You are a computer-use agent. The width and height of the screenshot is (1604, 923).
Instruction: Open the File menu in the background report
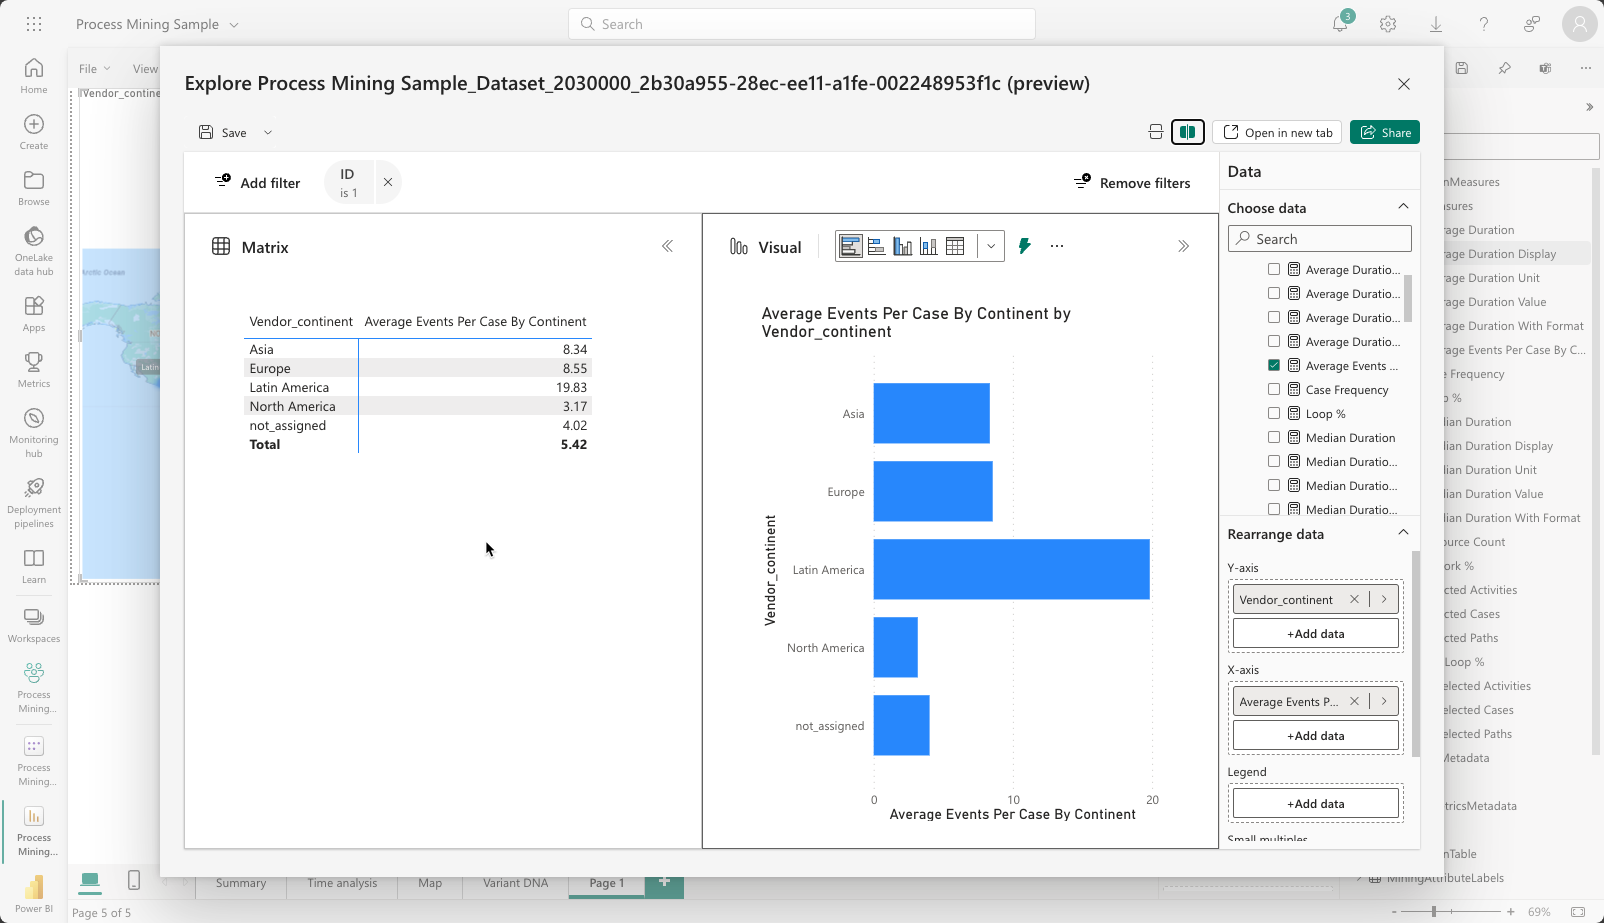[x=95, y=69]
